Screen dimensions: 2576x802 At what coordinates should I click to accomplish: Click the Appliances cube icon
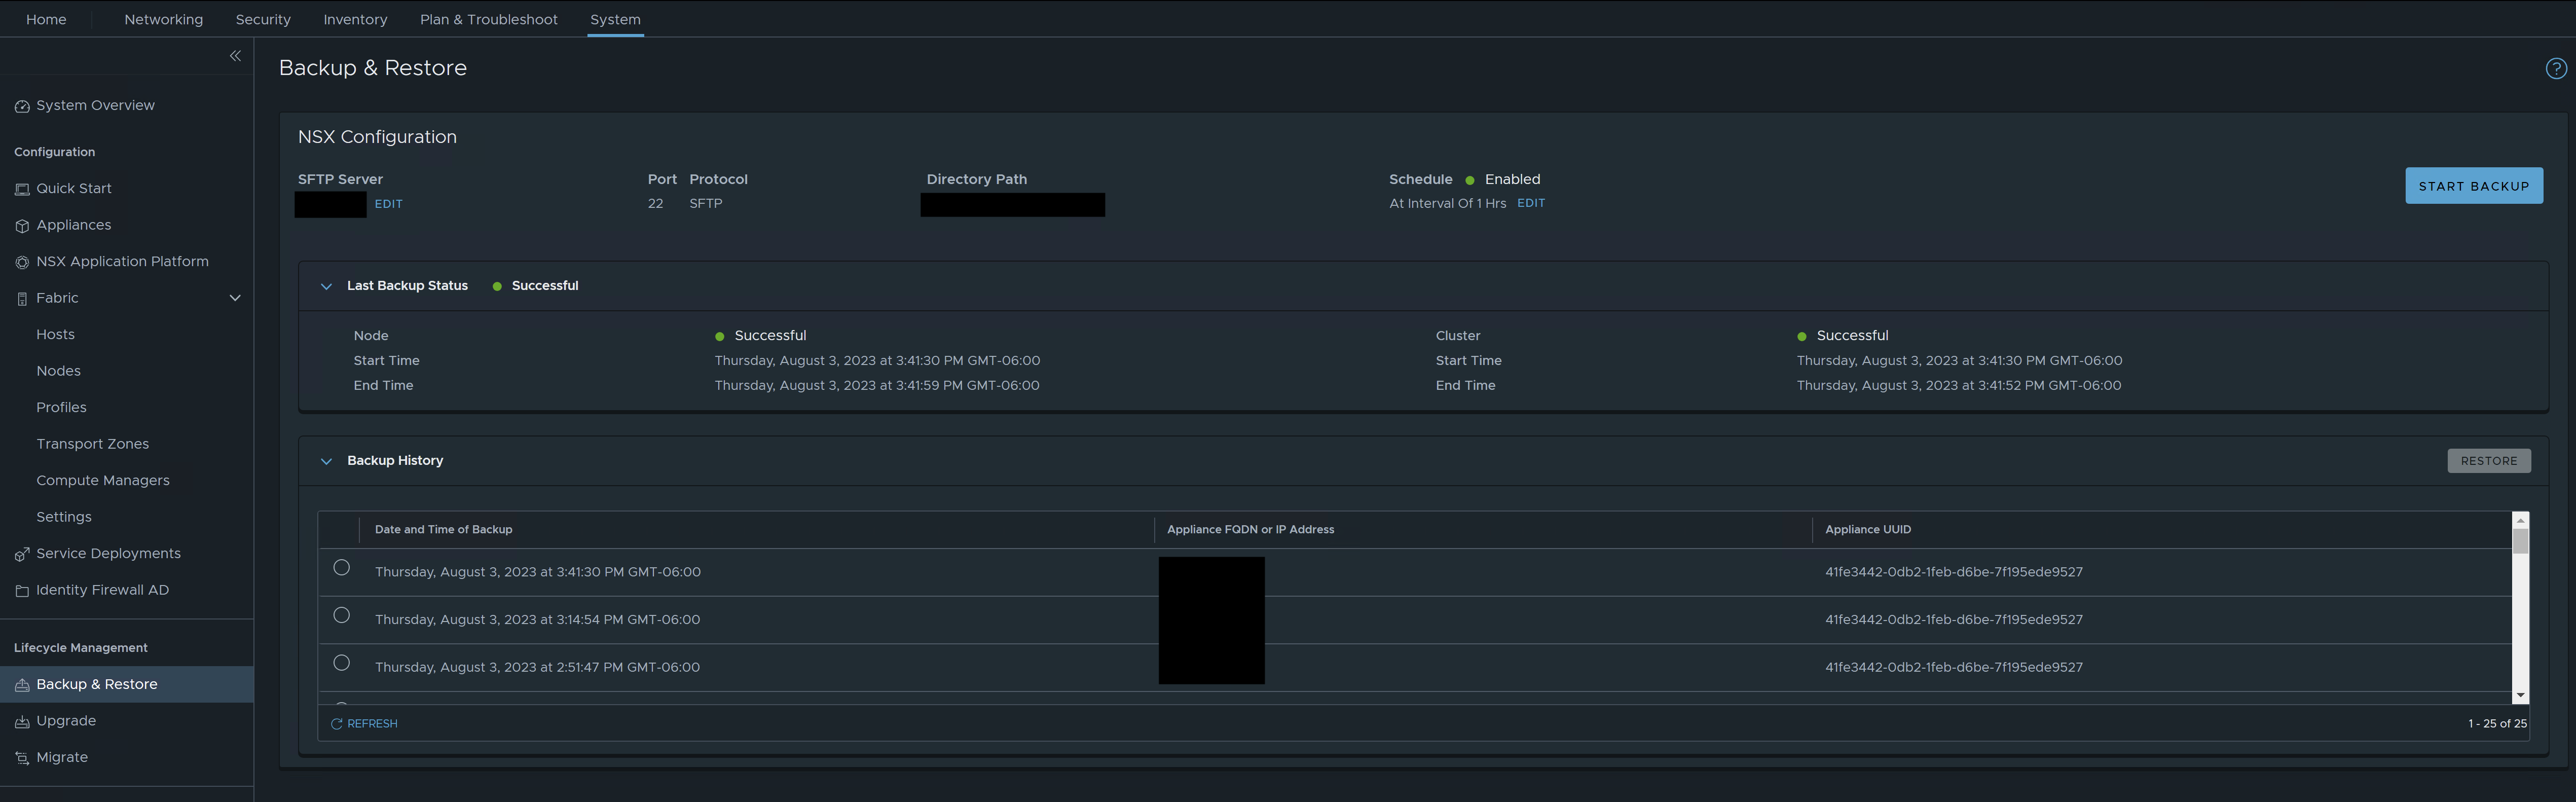[x=22, y=226]
